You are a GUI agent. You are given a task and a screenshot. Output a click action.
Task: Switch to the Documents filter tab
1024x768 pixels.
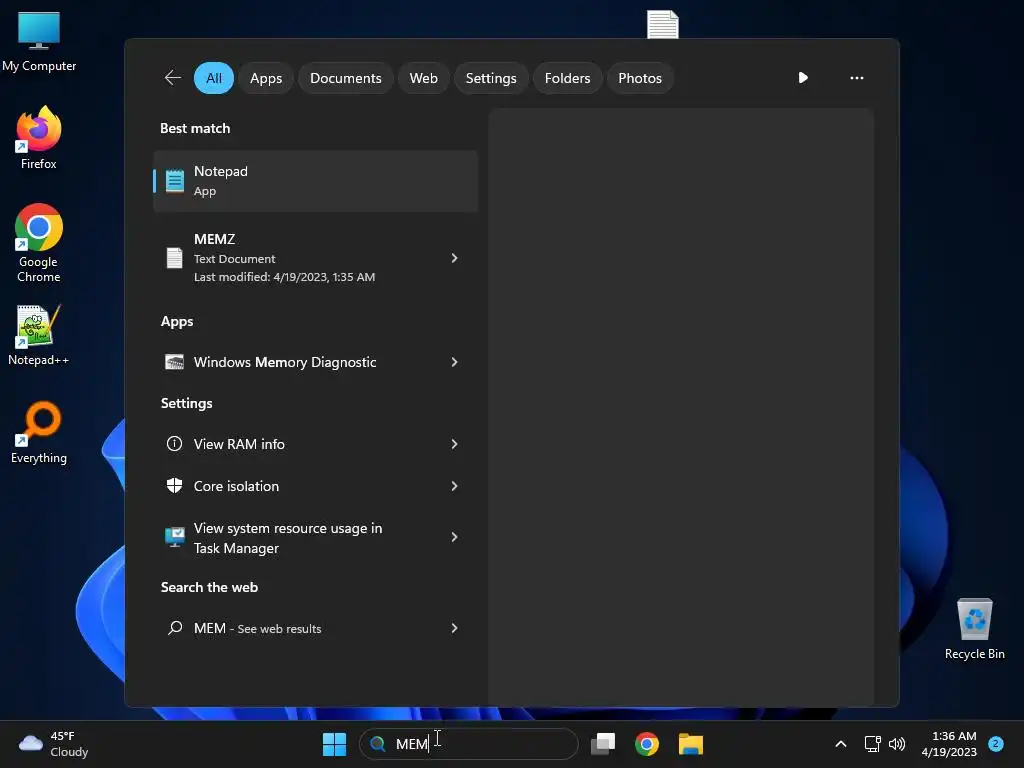pyautogui.click(x=345, y=78)
